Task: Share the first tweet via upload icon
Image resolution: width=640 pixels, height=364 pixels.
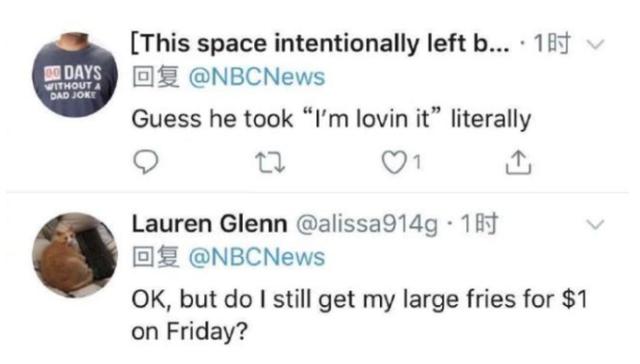Action: click(x=518, y=162)
